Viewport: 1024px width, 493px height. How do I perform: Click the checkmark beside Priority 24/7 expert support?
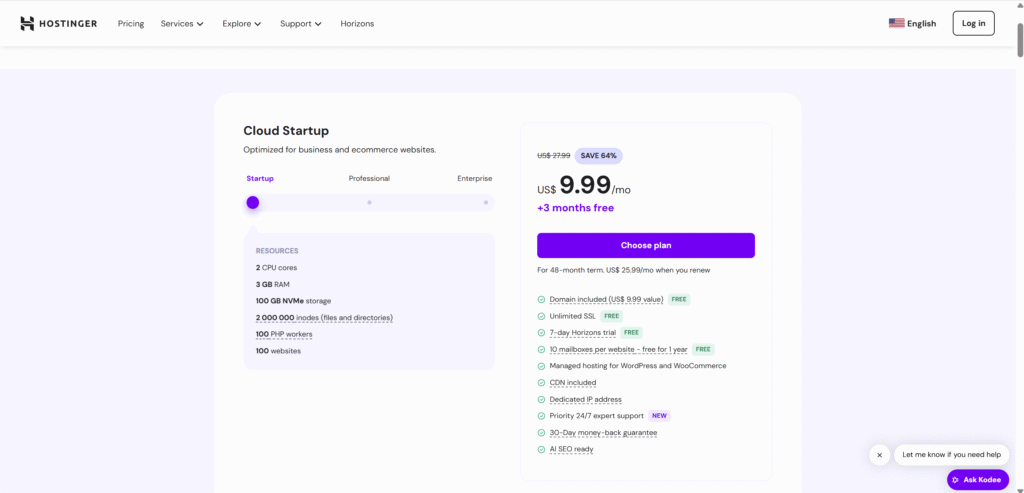pos(541,416)
